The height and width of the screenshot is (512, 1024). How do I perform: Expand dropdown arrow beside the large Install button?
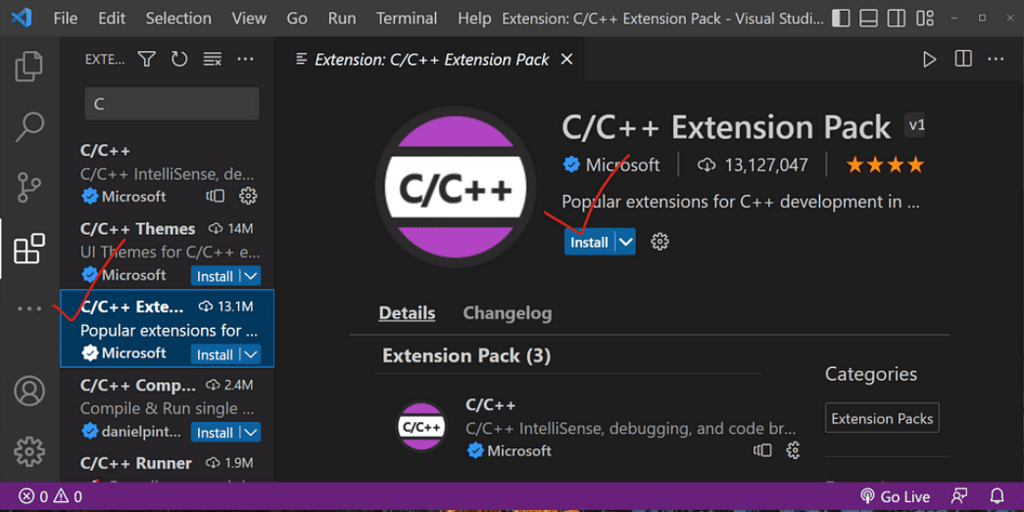click(x=626, y=242)
